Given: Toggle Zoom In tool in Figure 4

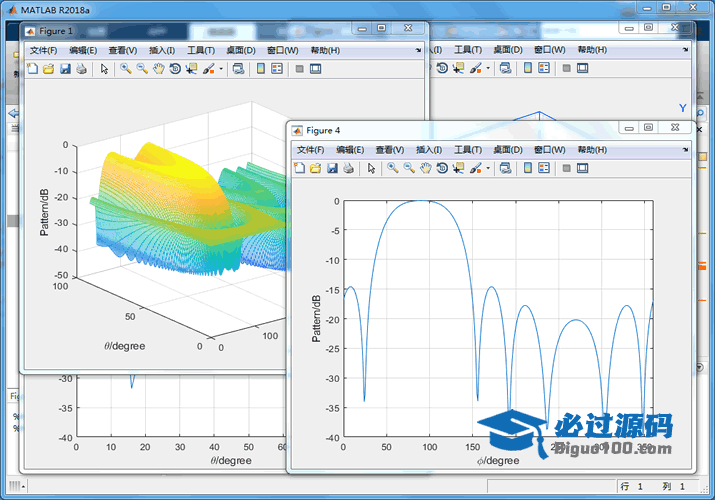Looking at the screenshot, I should pos(392,168).
